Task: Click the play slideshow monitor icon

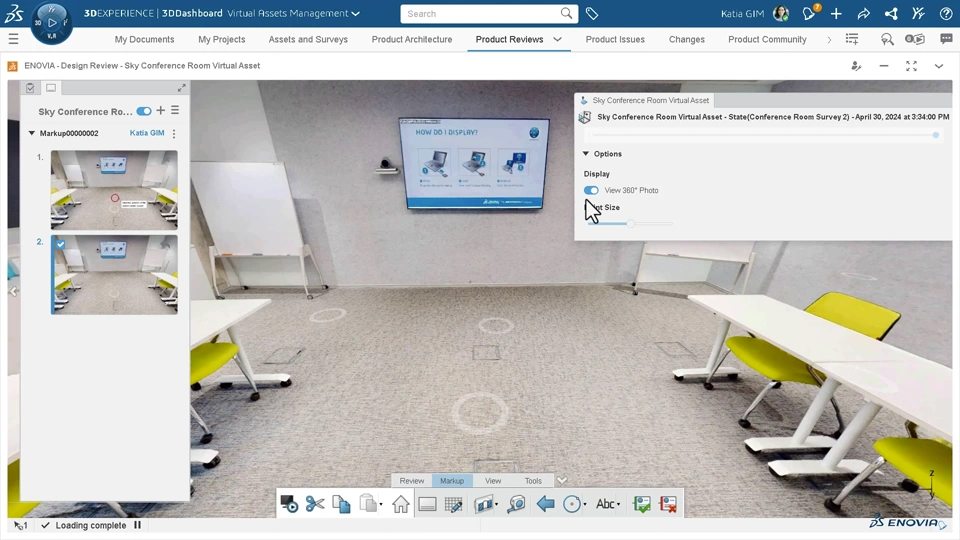Action: point(289,504)
